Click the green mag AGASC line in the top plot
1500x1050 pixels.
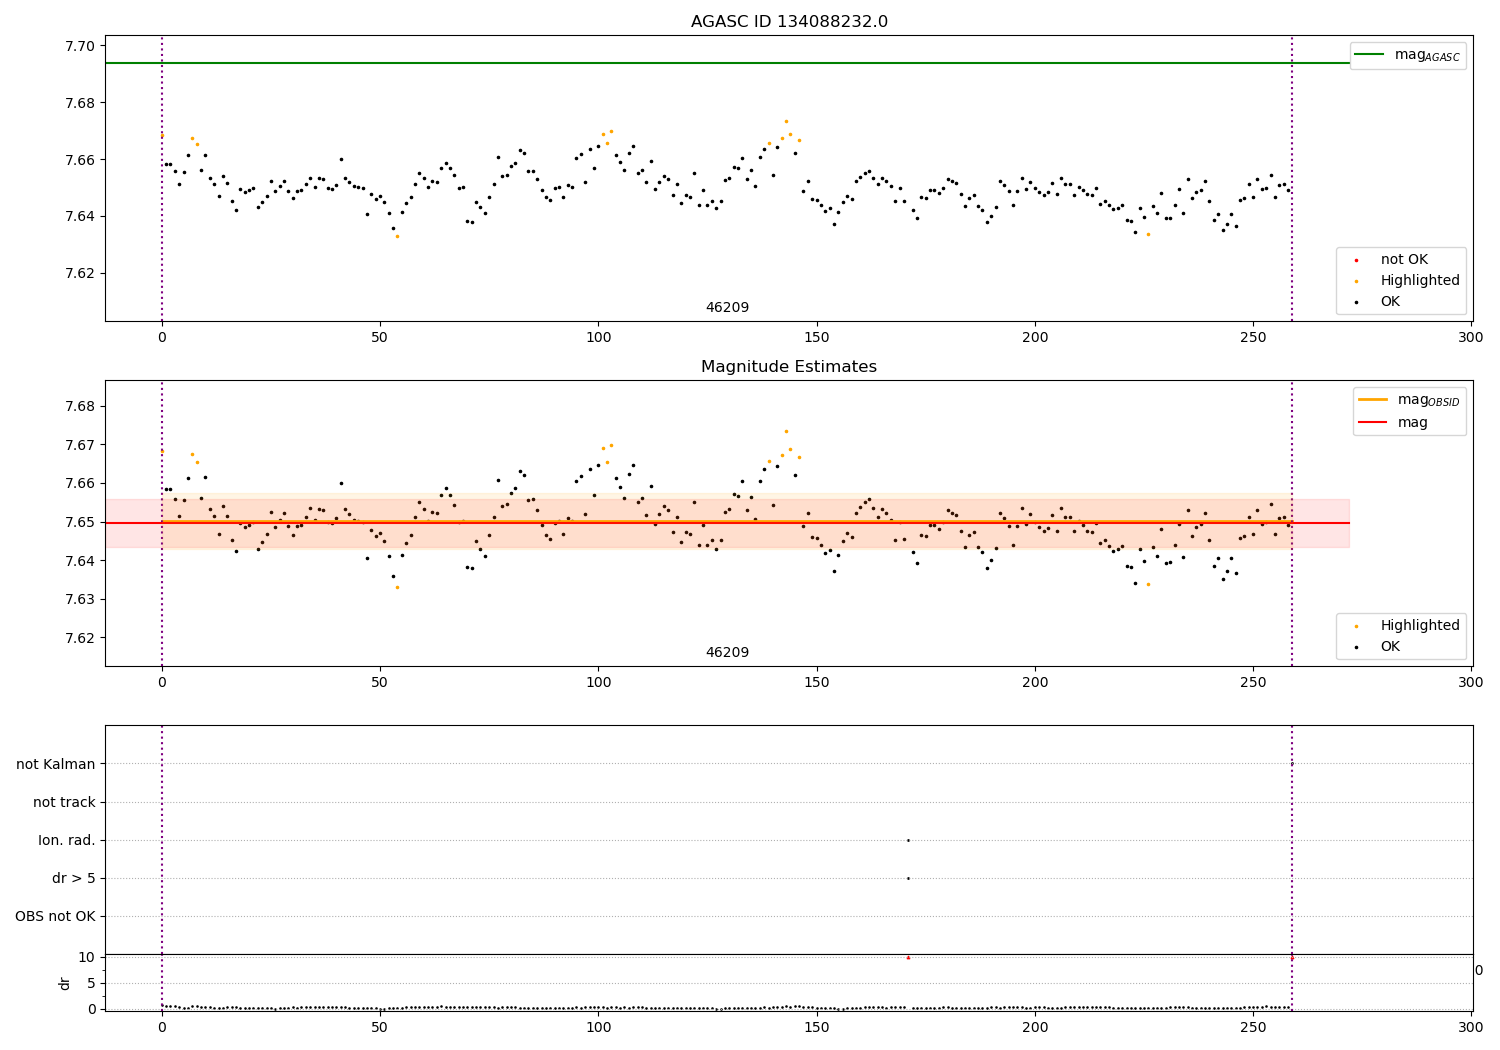[727, 63]
